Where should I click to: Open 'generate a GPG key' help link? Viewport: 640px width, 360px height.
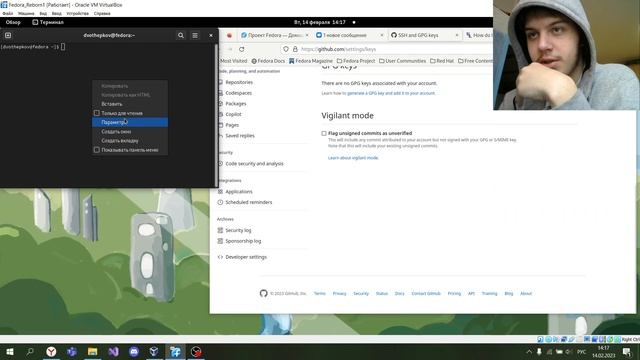(x=391, y=93)
